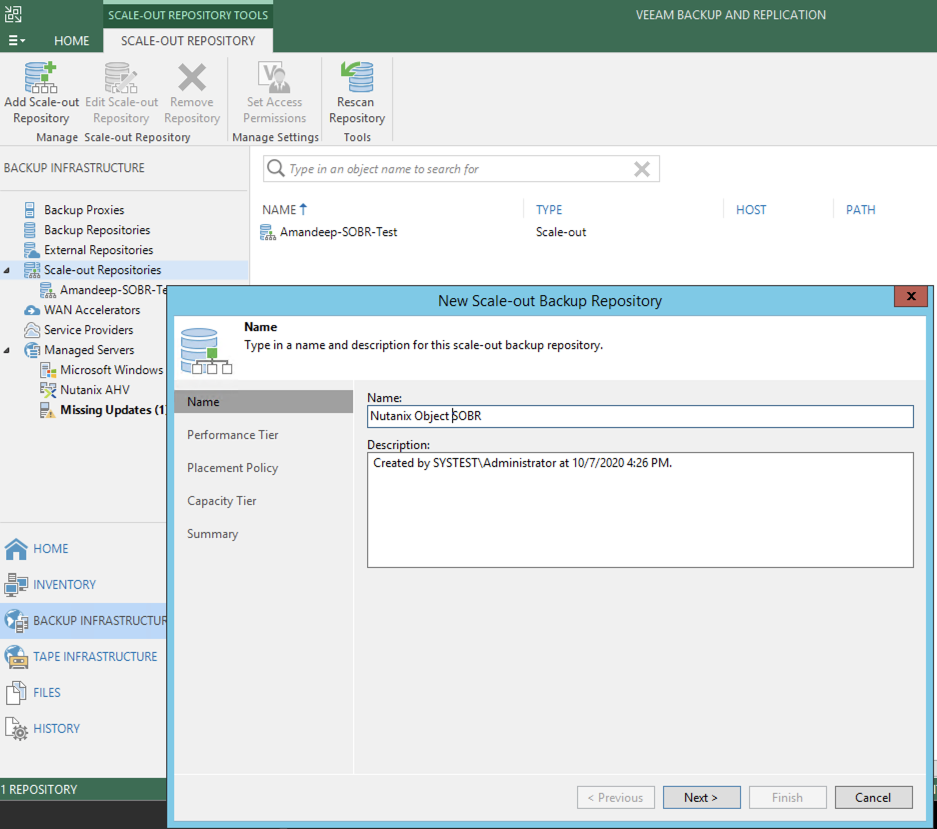Sort by TYPE column header

549,210
